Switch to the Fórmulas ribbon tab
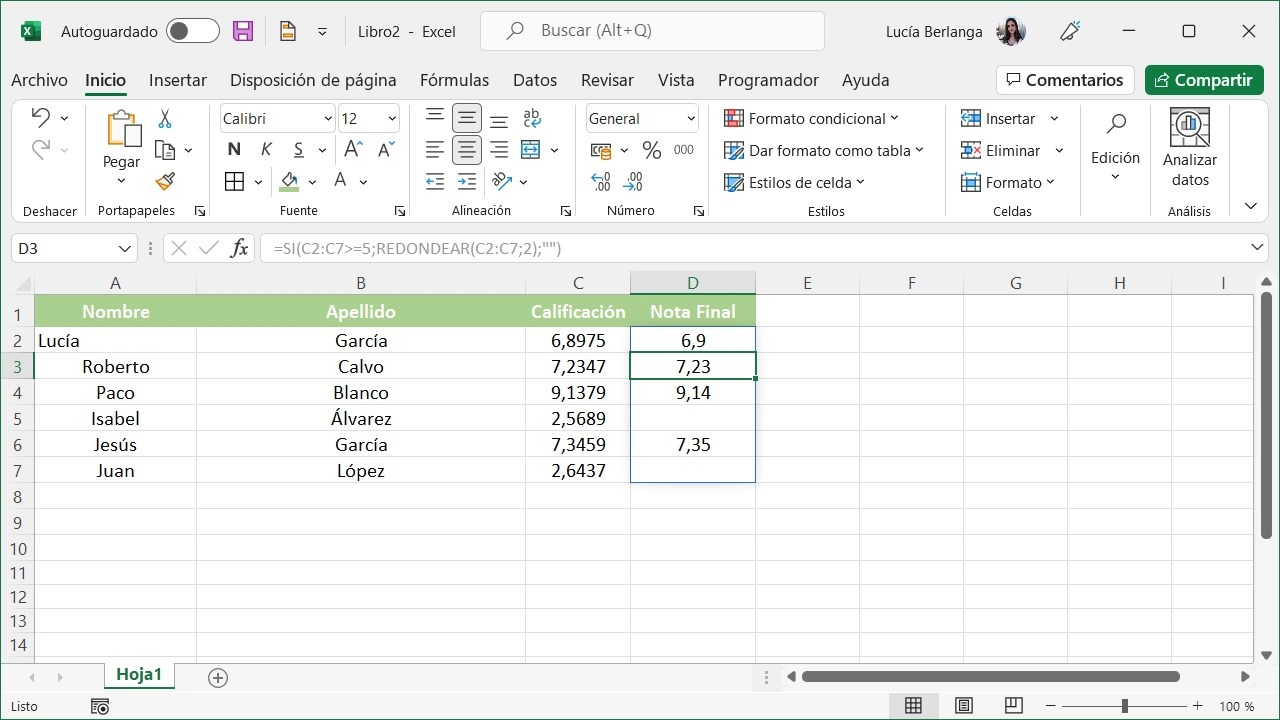Image resolution: width=1280 pixels, height=720 pixels. point(454,80)
